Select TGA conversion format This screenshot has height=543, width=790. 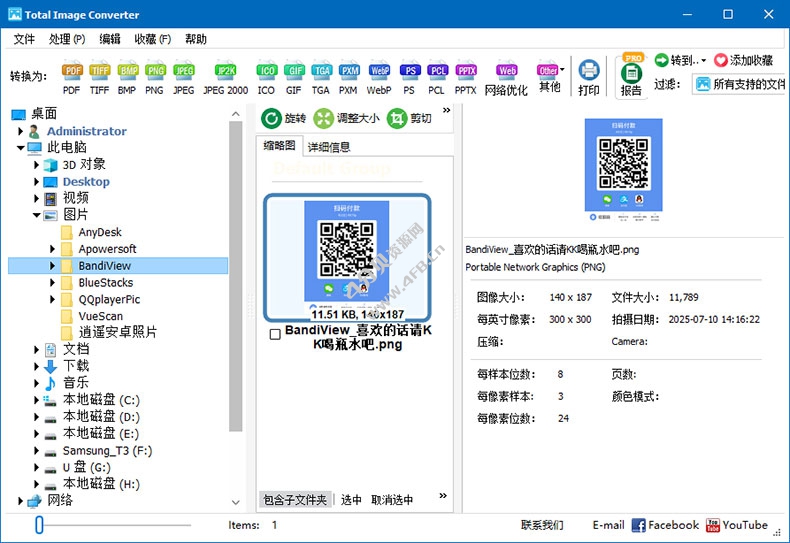(x=320, y=77)
